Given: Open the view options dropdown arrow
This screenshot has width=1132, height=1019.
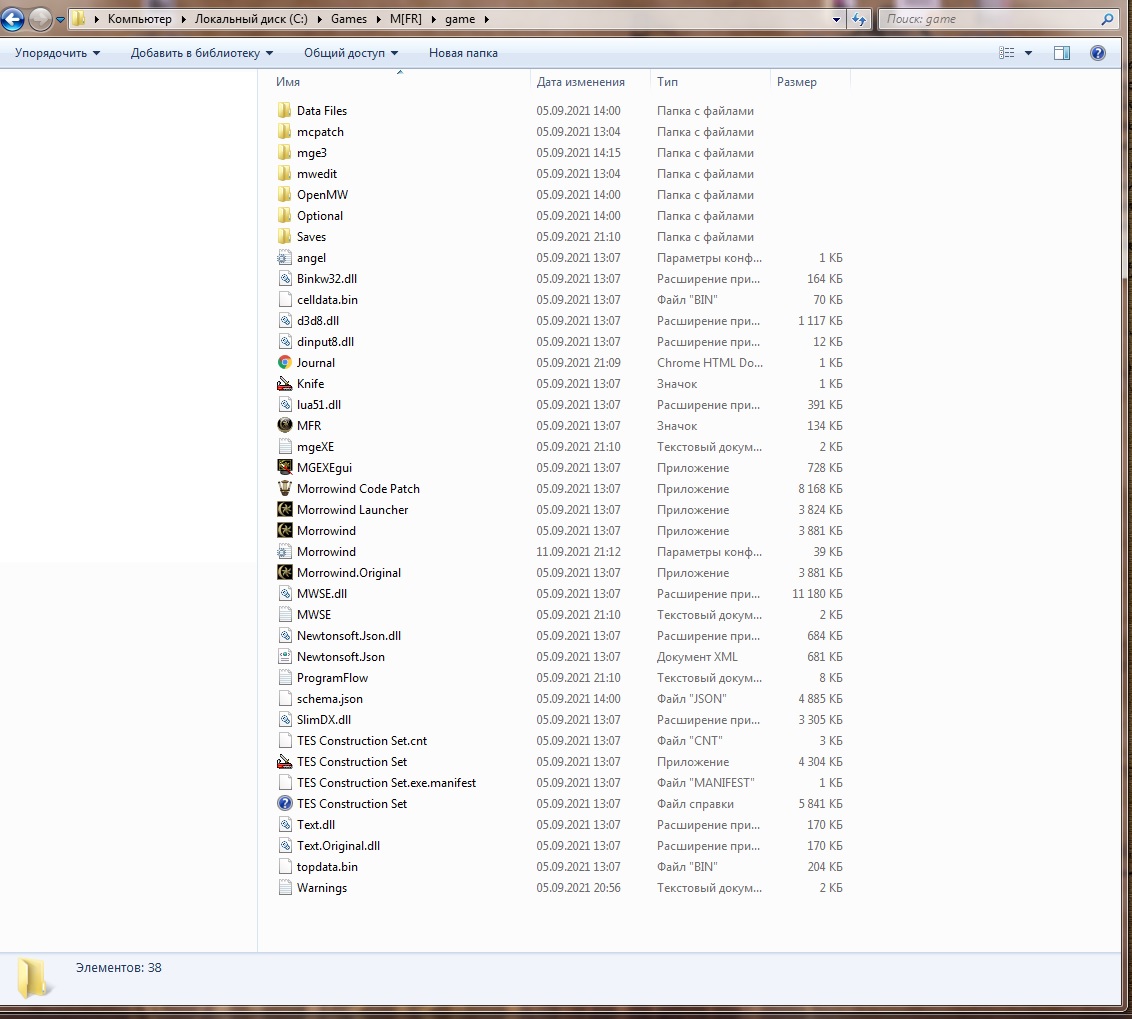Looking at the screenshot, I should [1028, 53].
